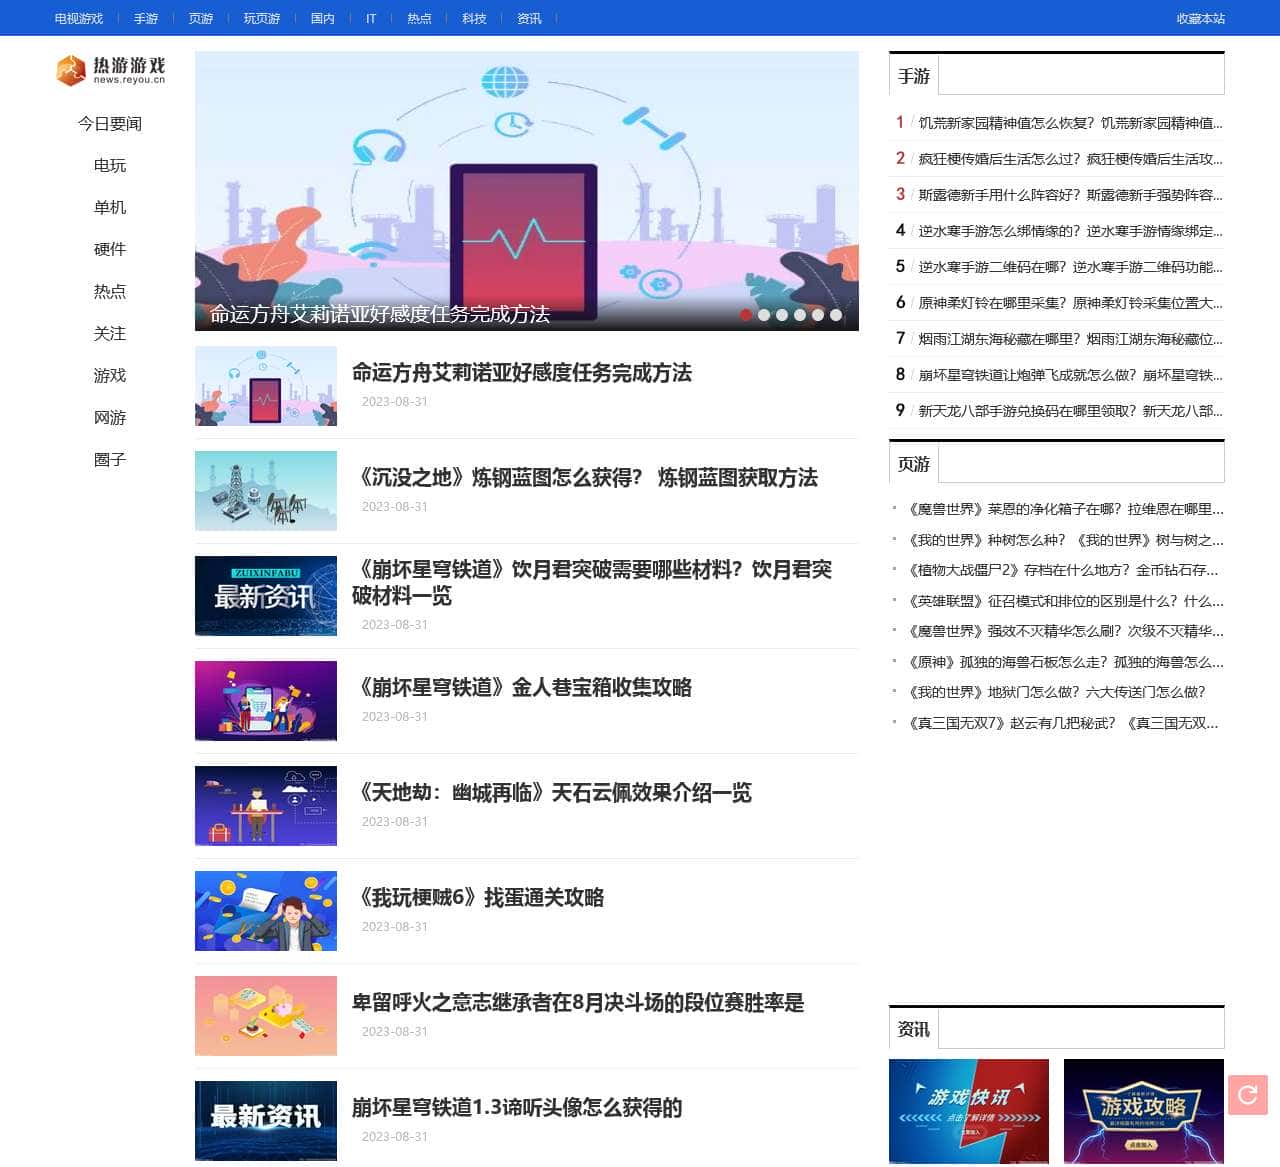Image resolution: width=1280 pixels, height=1167 pixels.
Task: Select the fourth carousel dot
Action: click(800, 314)
